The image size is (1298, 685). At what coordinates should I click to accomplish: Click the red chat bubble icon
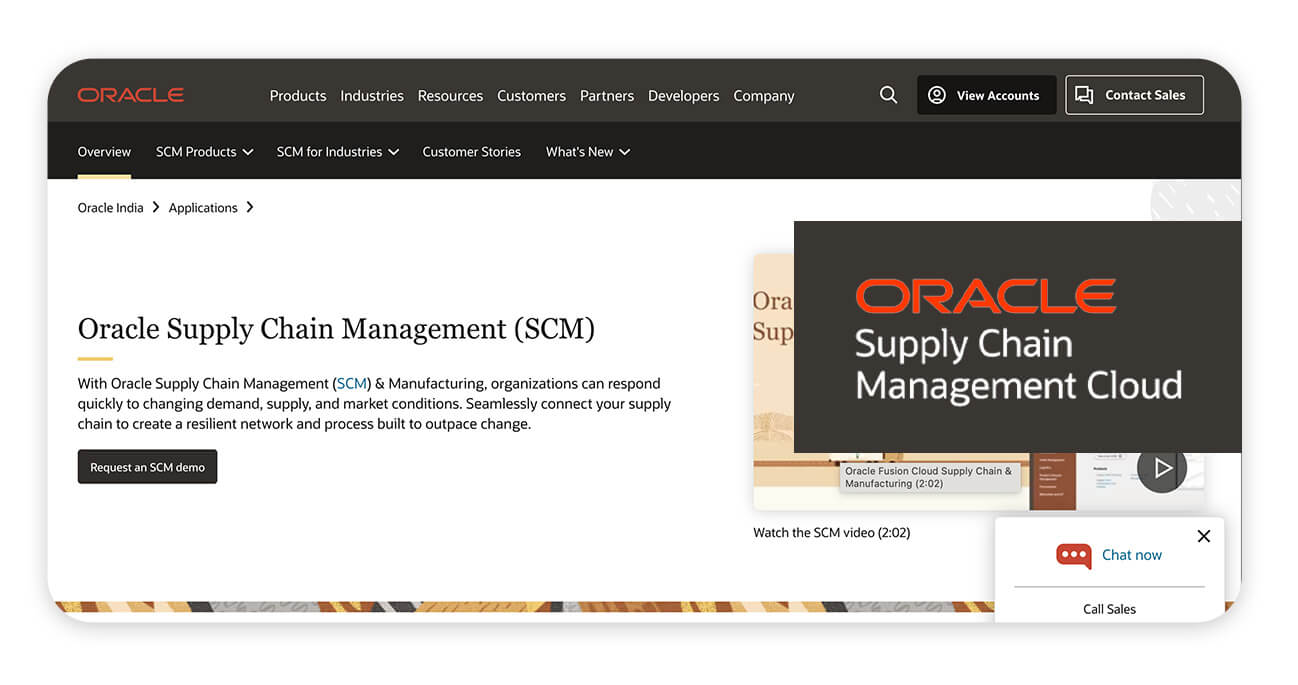coord(1073,556)
